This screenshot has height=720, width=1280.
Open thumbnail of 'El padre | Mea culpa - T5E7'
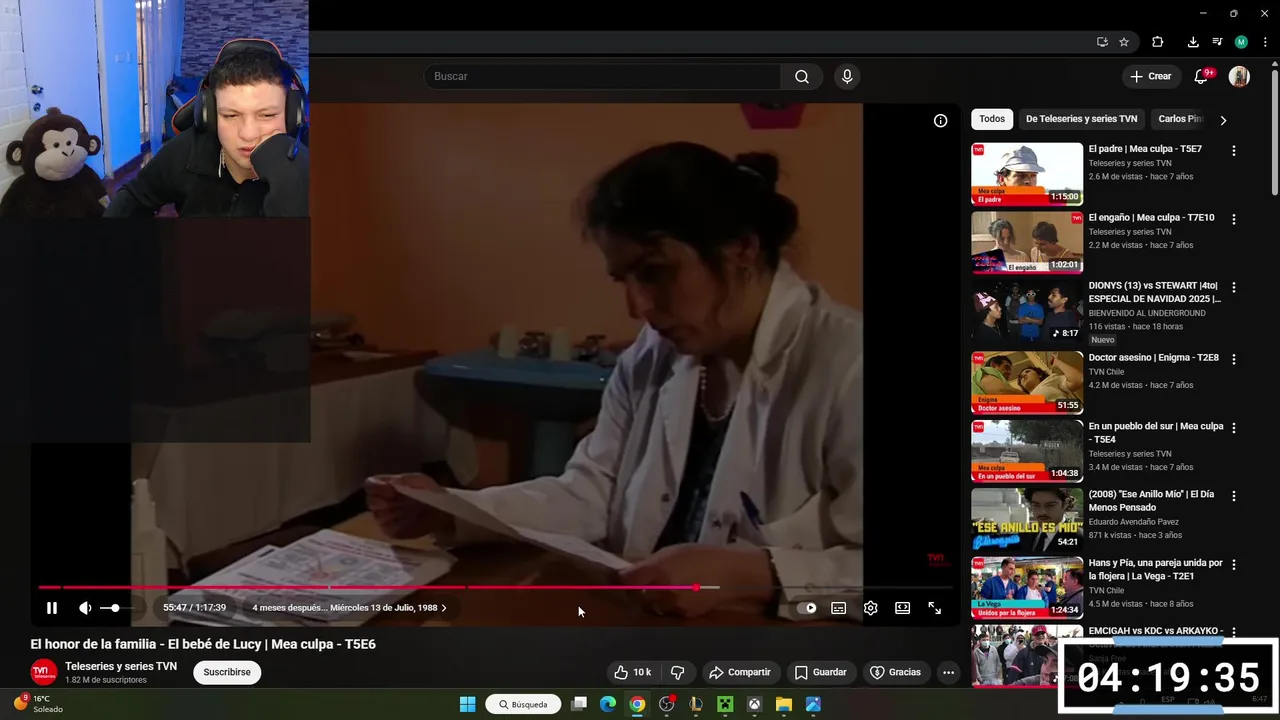pyautogui.click(x=1027, y=174)
